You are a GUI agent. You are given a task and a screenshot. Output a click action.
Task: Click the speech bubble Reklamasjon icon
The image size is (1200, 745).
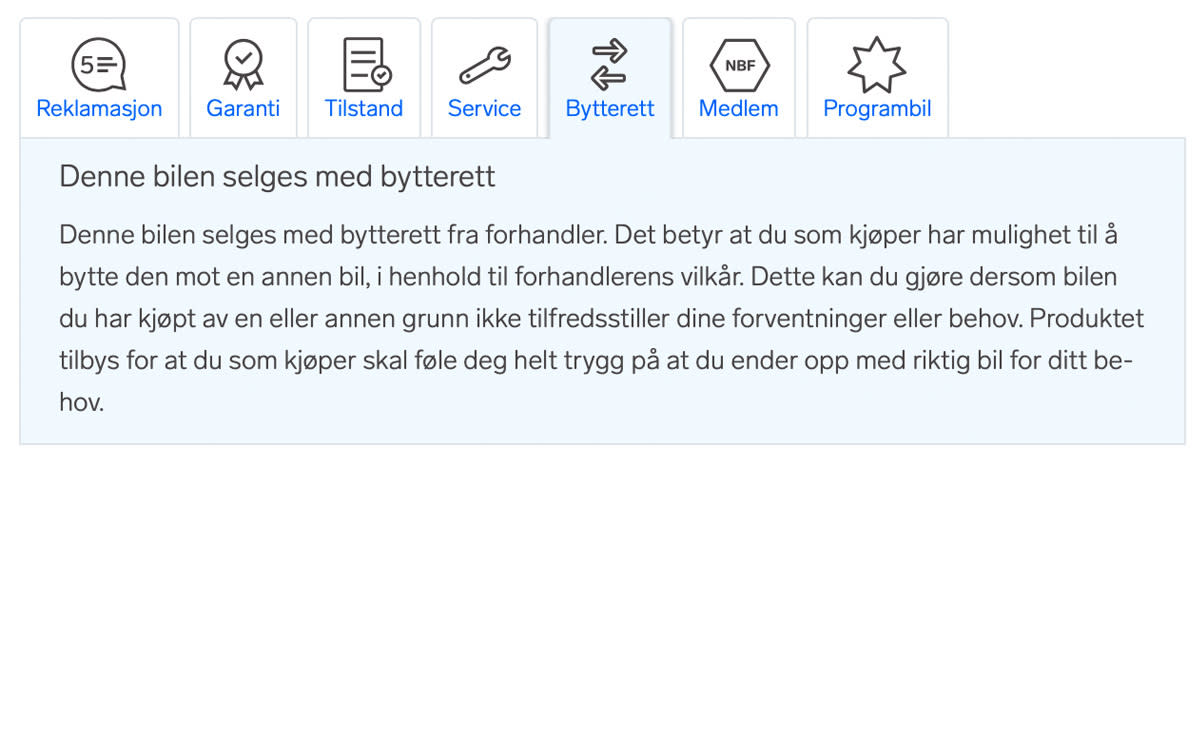(x=99, y=65)
